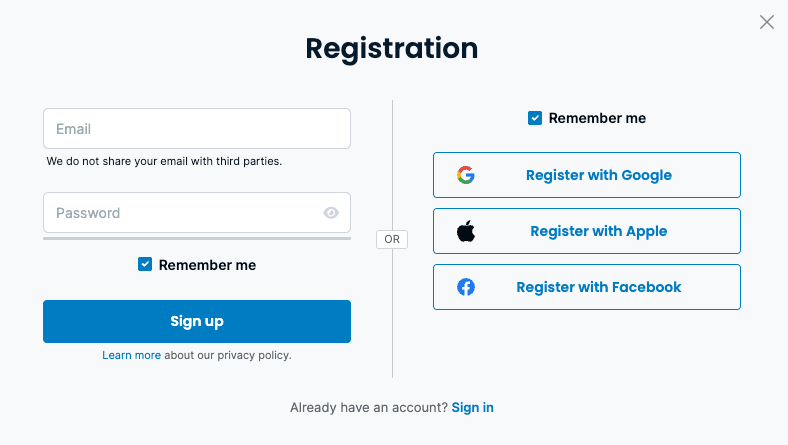Close the Registration dialog

(x=767, y=22)
